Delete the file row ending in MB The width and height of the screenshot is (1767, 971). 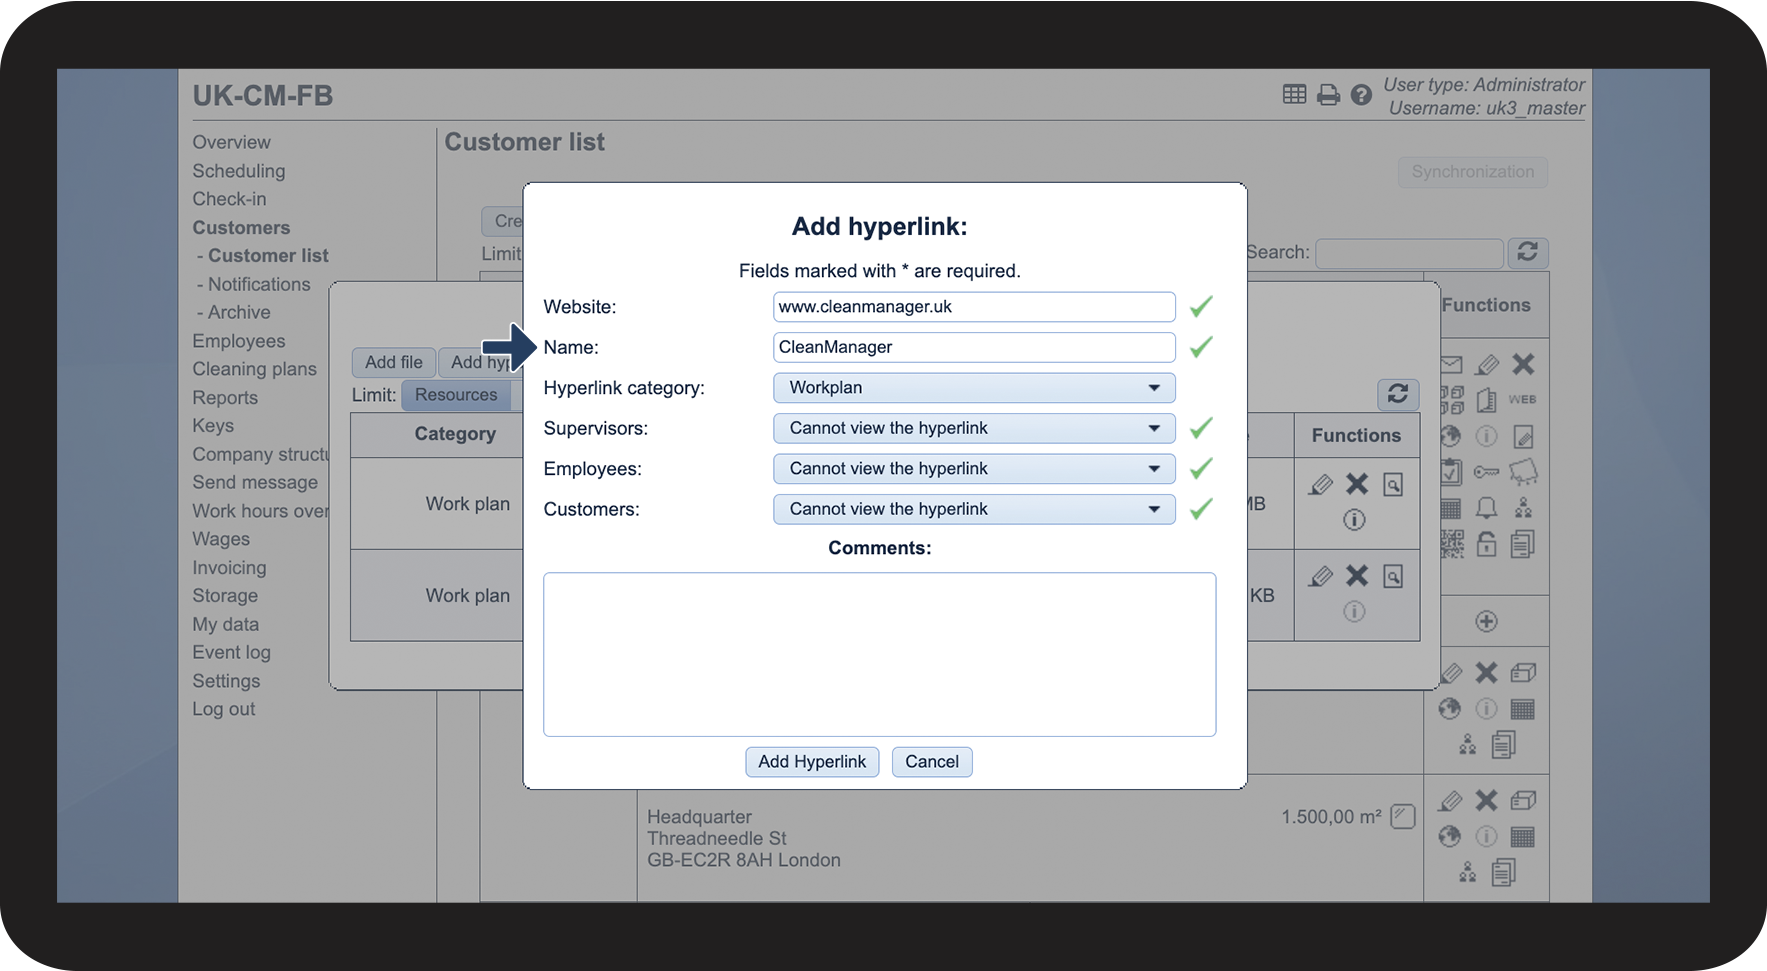(1357, 484)
